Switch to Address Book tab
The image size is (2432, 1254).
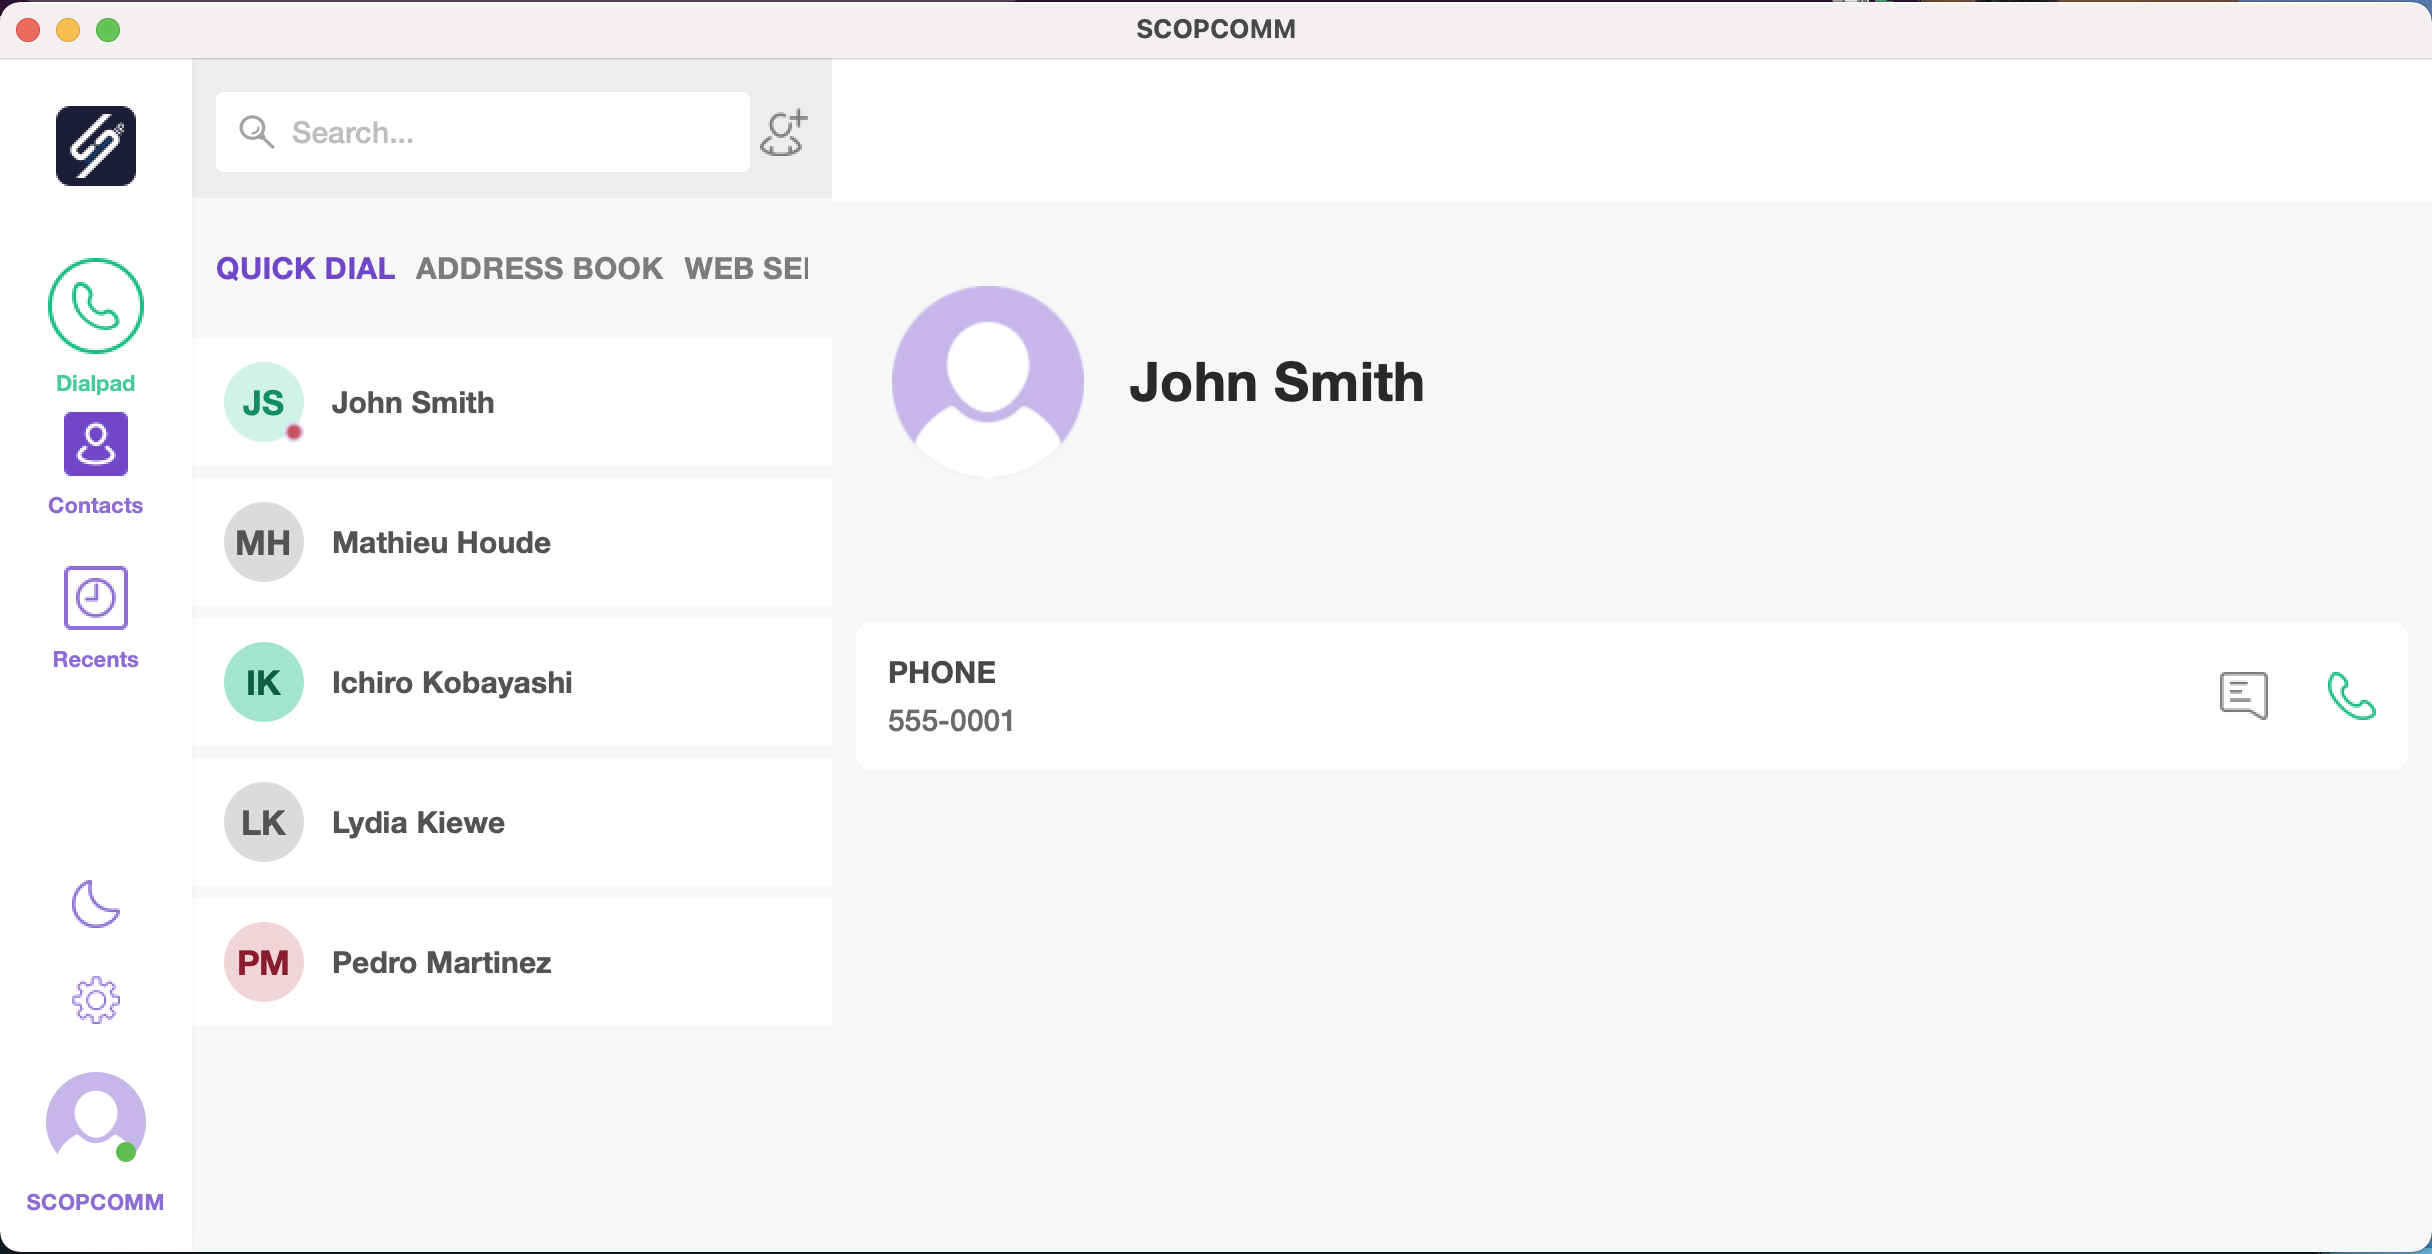pyautogui.click(x=539, y=268)
